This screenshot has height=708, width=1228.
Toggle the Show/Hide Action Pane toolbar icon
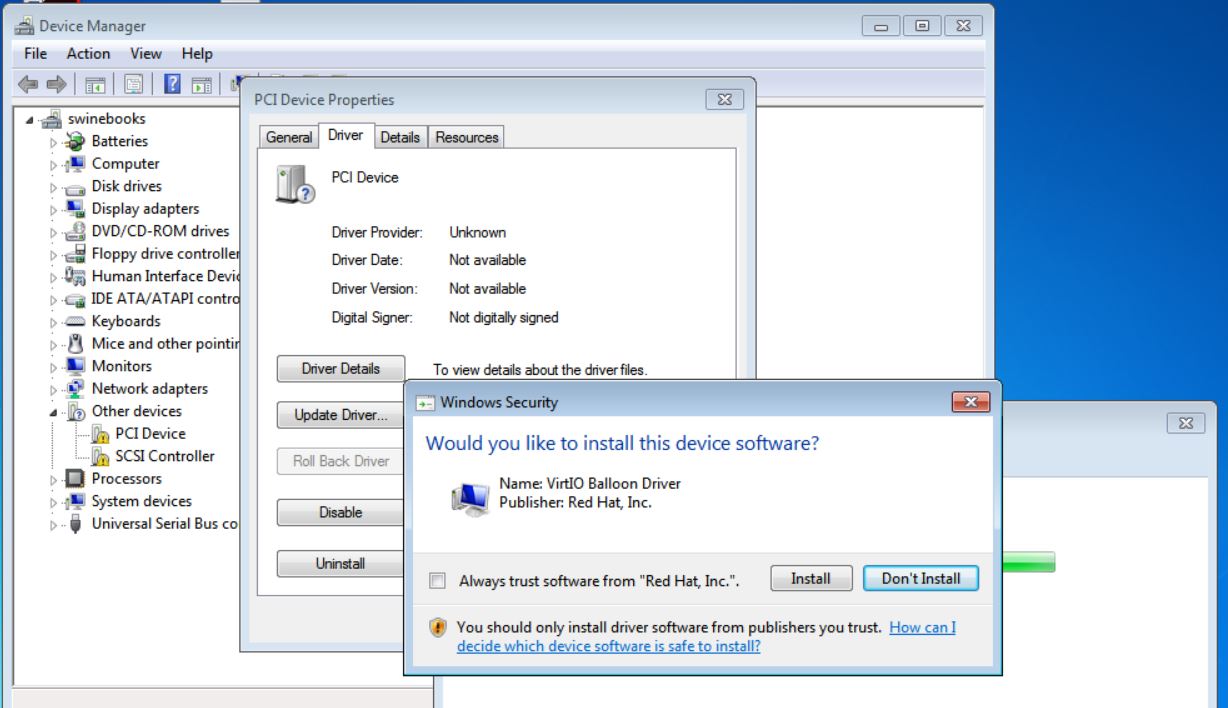[x=201, y=85]
